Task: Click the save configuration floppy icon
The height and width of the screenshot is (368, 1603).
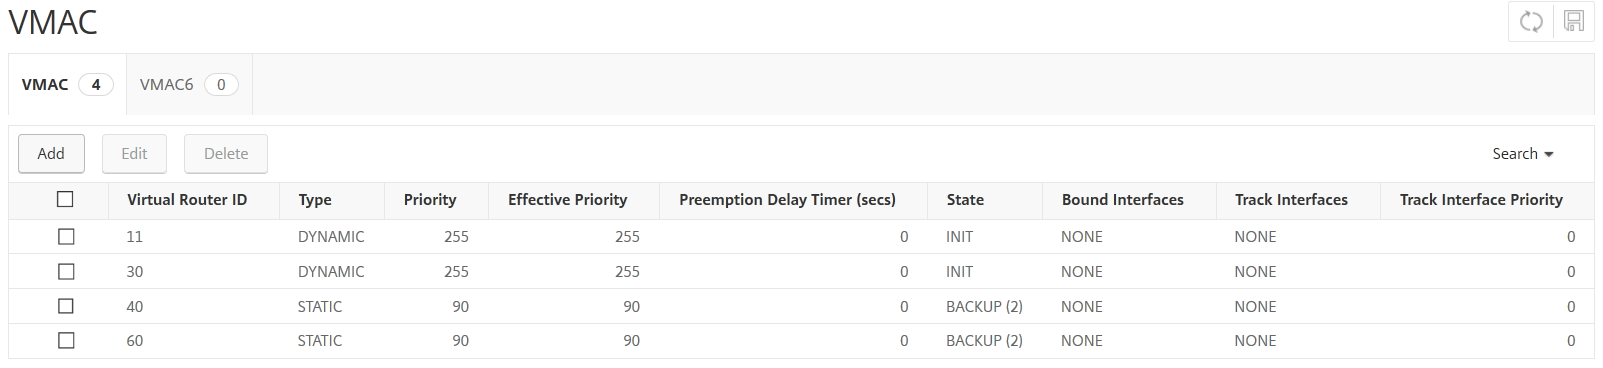Action: click(x=1573, y=22)
